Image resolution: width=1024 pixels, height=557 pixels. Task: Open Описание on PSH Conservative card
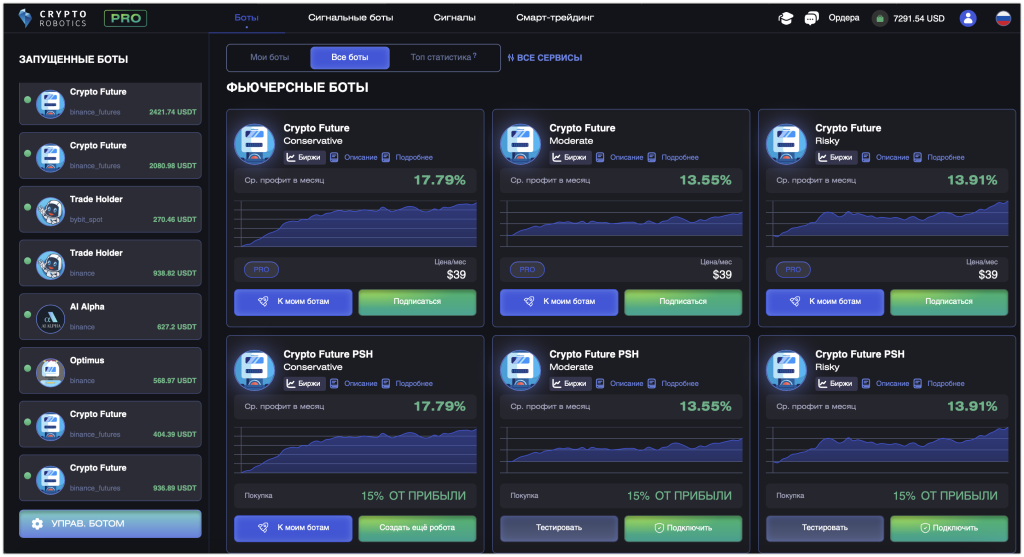(x=360, y=383)
